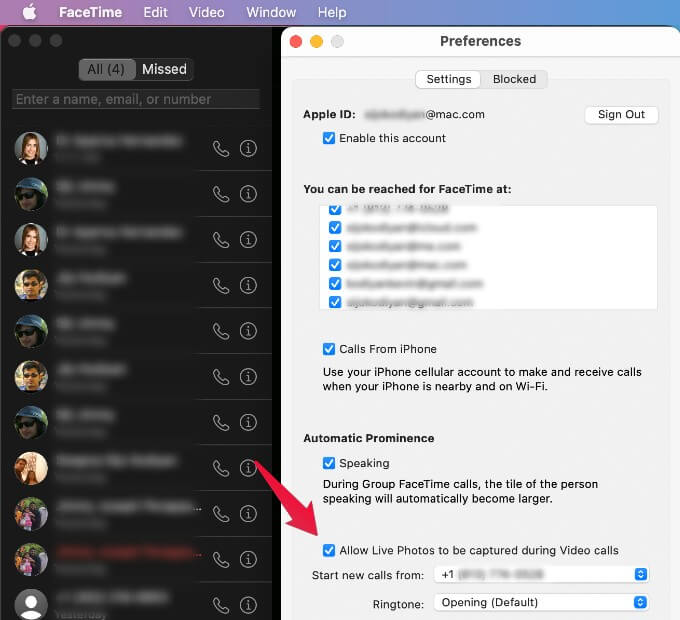Image resolution: width=680 pixels, height=620 pixels.
Task: Click the generic silhouette avatar in the last row
Action: point(31,604)
